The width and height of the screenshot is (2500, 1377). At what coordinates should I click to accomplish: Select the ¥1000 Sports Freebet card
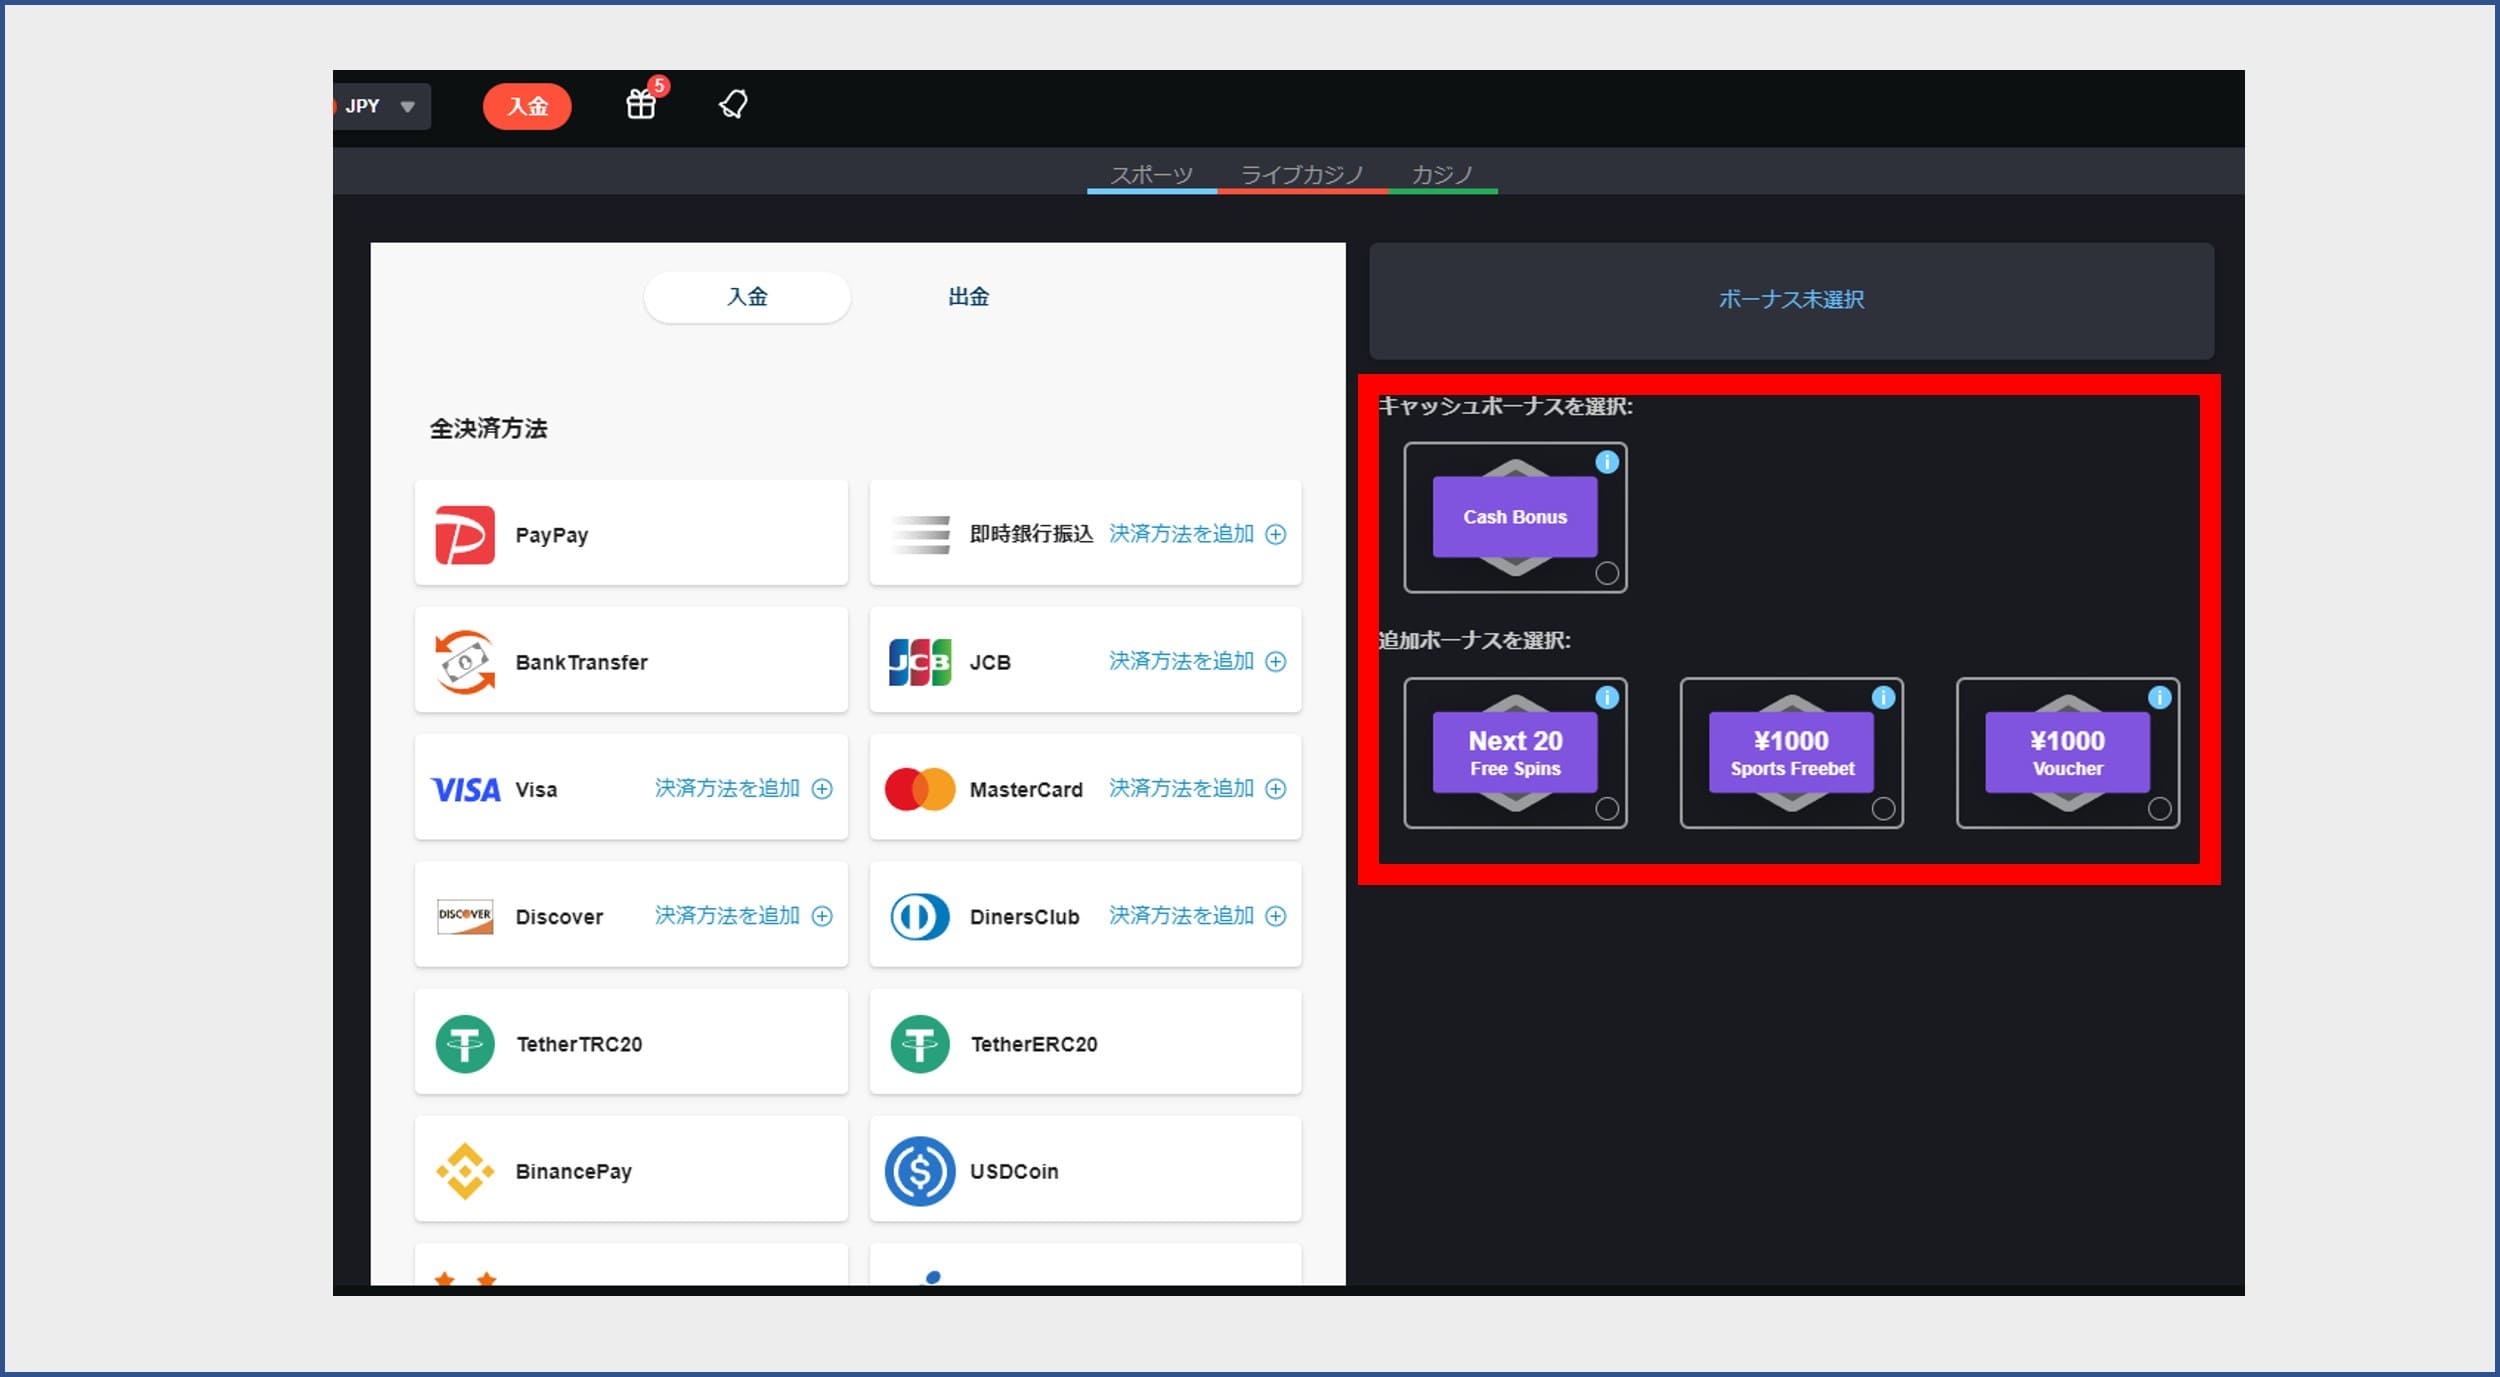[1790, 753]
